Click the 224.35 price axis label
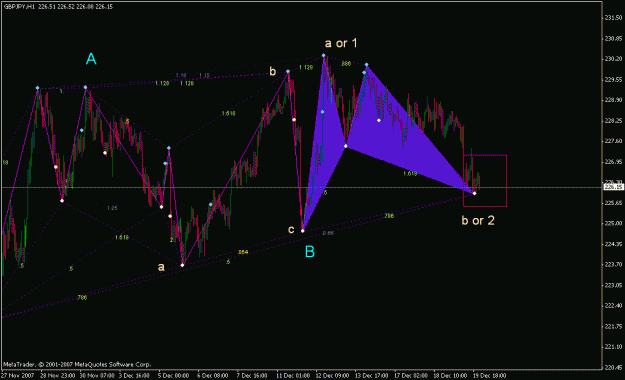Screen dimensions: 625x380 pos(613,244)
